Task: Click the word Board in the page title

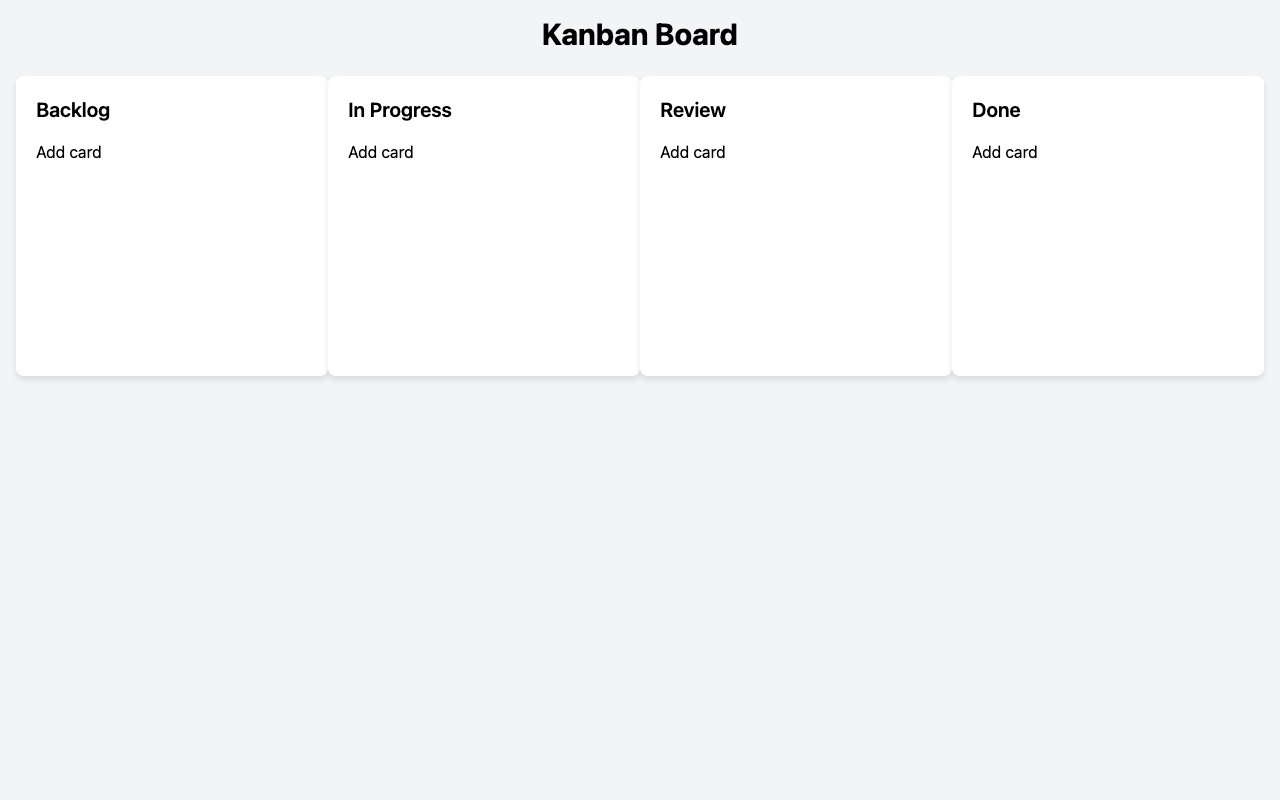Action: [x=696, y=35]
